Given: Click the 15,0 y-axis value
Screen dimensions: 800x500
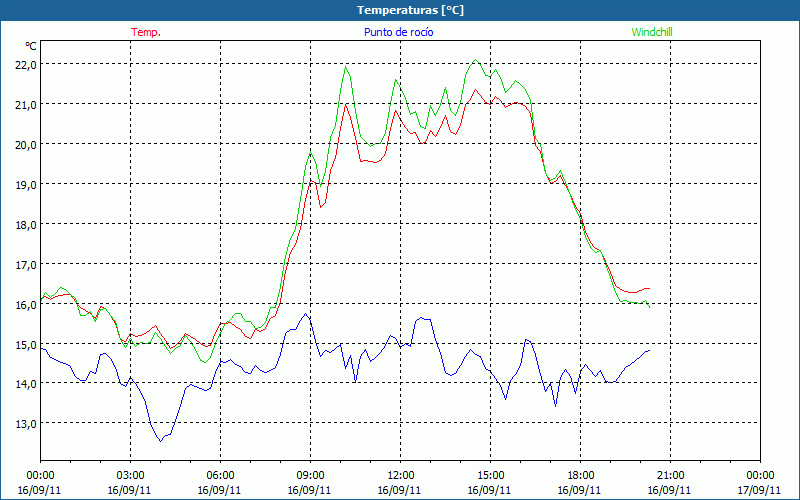Looking at the screenshot, I should pos(26,344).
